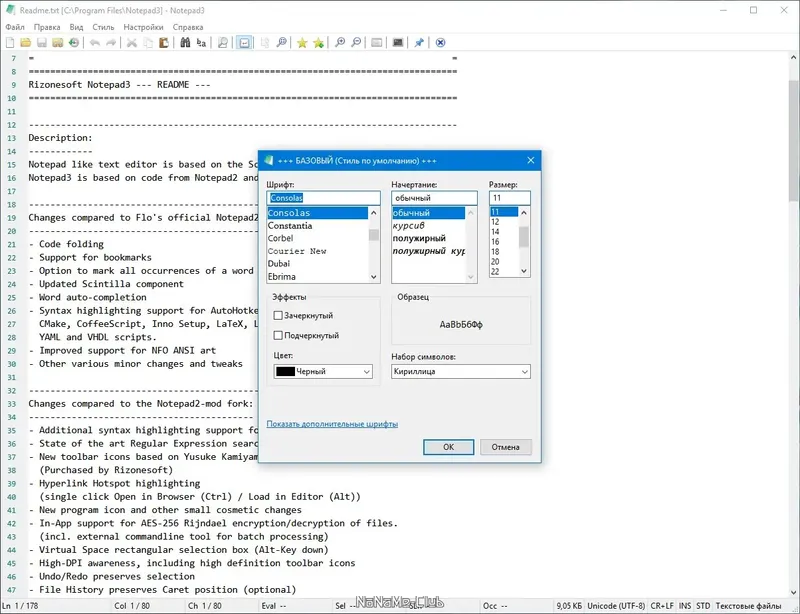The height and width of the screenshot is (614, 800).
Task: Click the Redo arrow icon
Action: (111, 43)
